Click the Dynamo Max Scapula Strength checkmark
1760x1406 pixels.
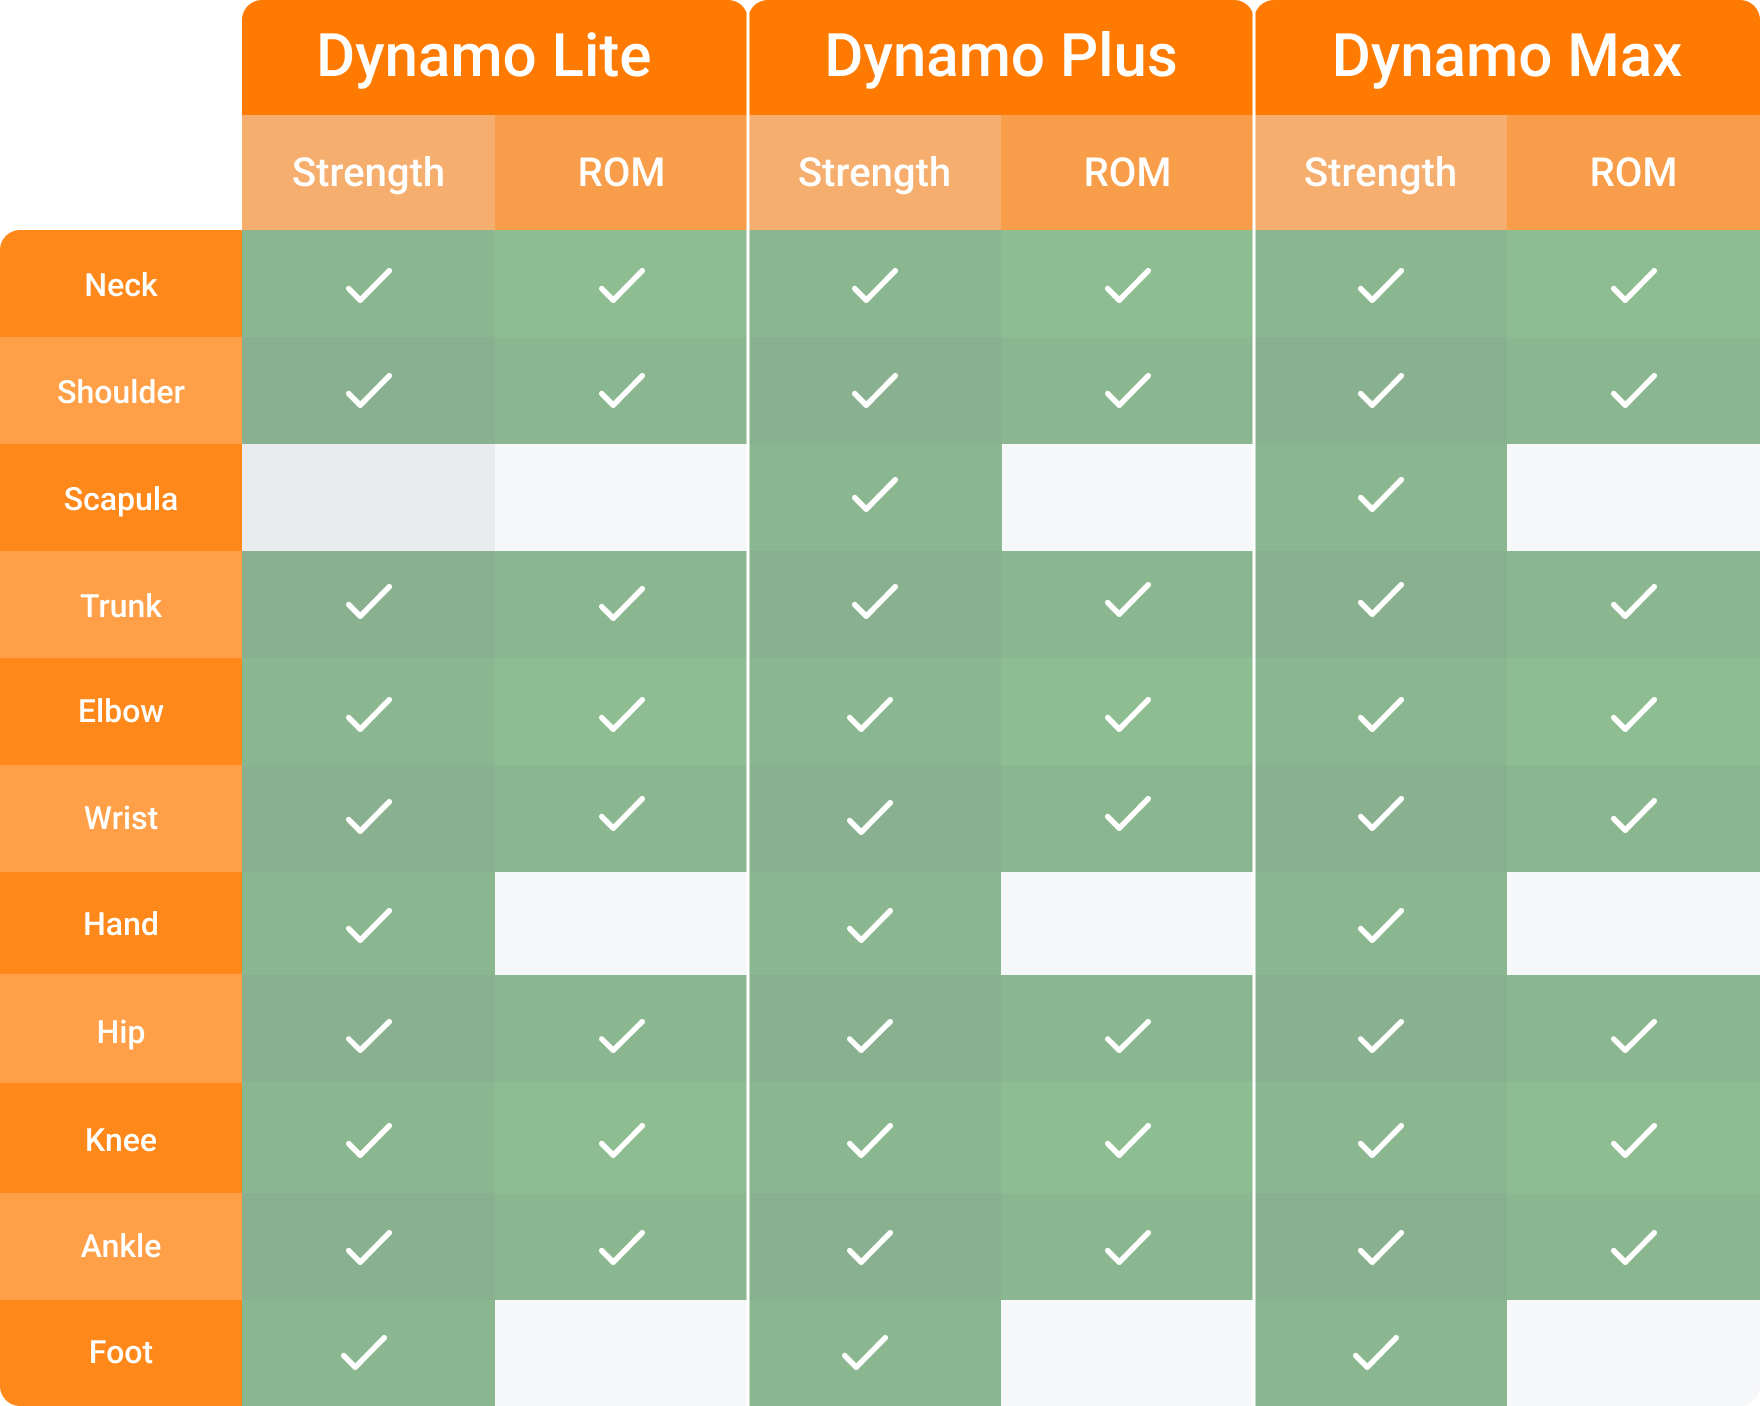point(1380,495)
